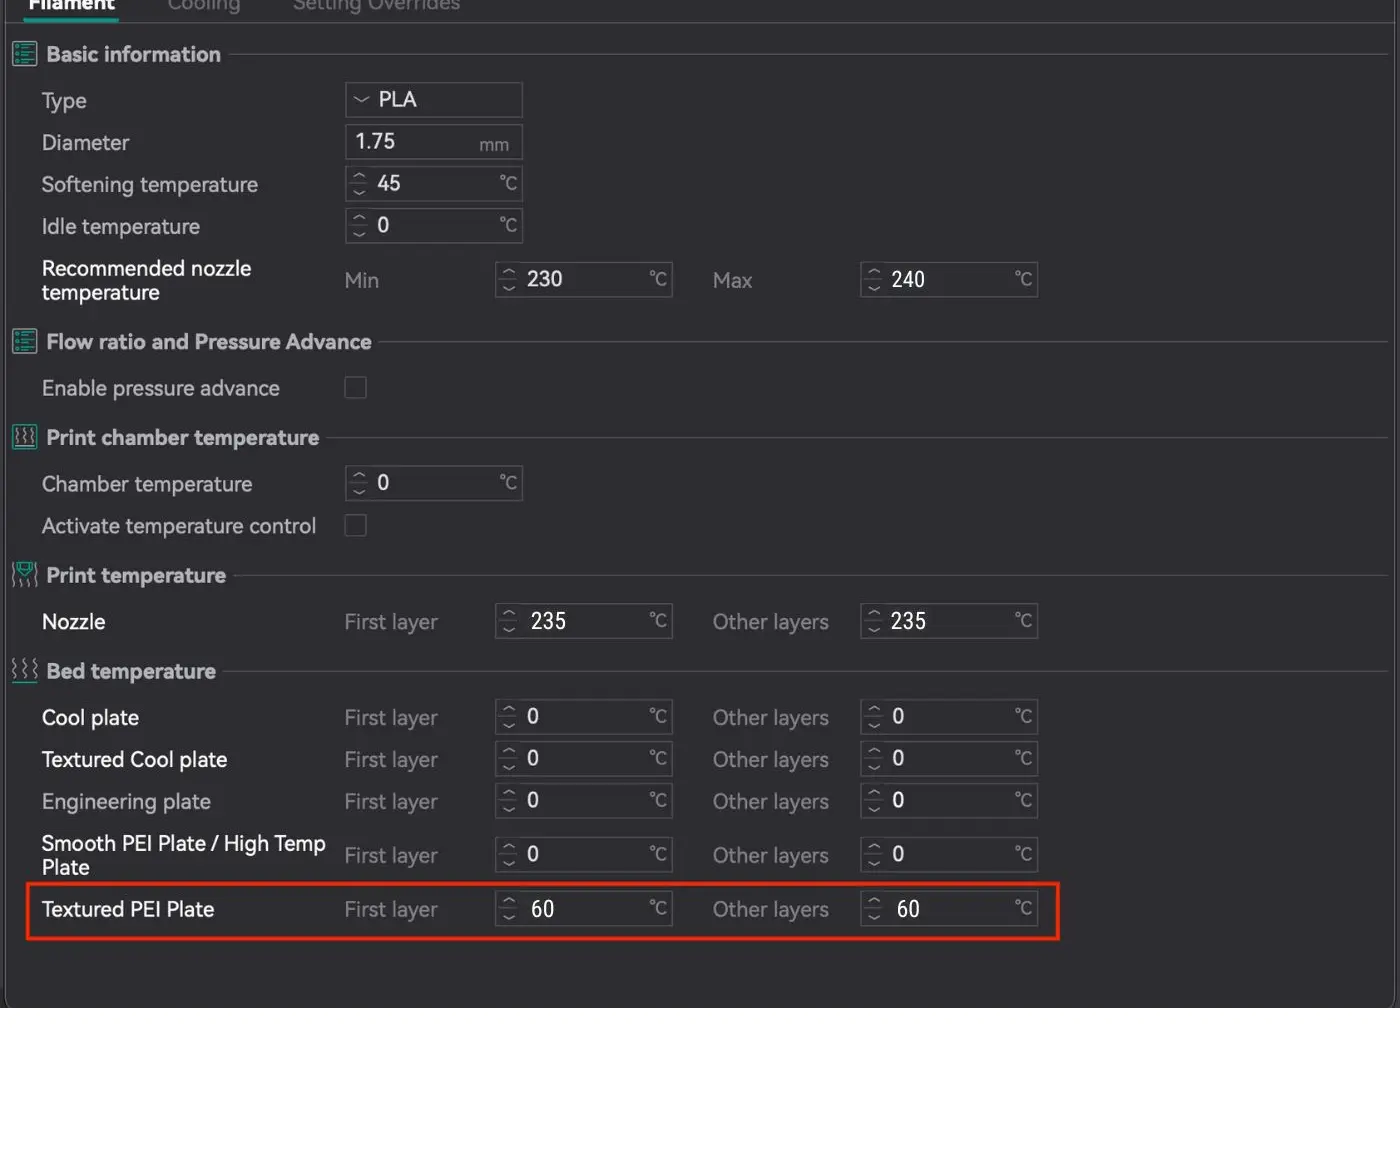
Task: Click the Basic information section icon
Action: coord(24,54)
